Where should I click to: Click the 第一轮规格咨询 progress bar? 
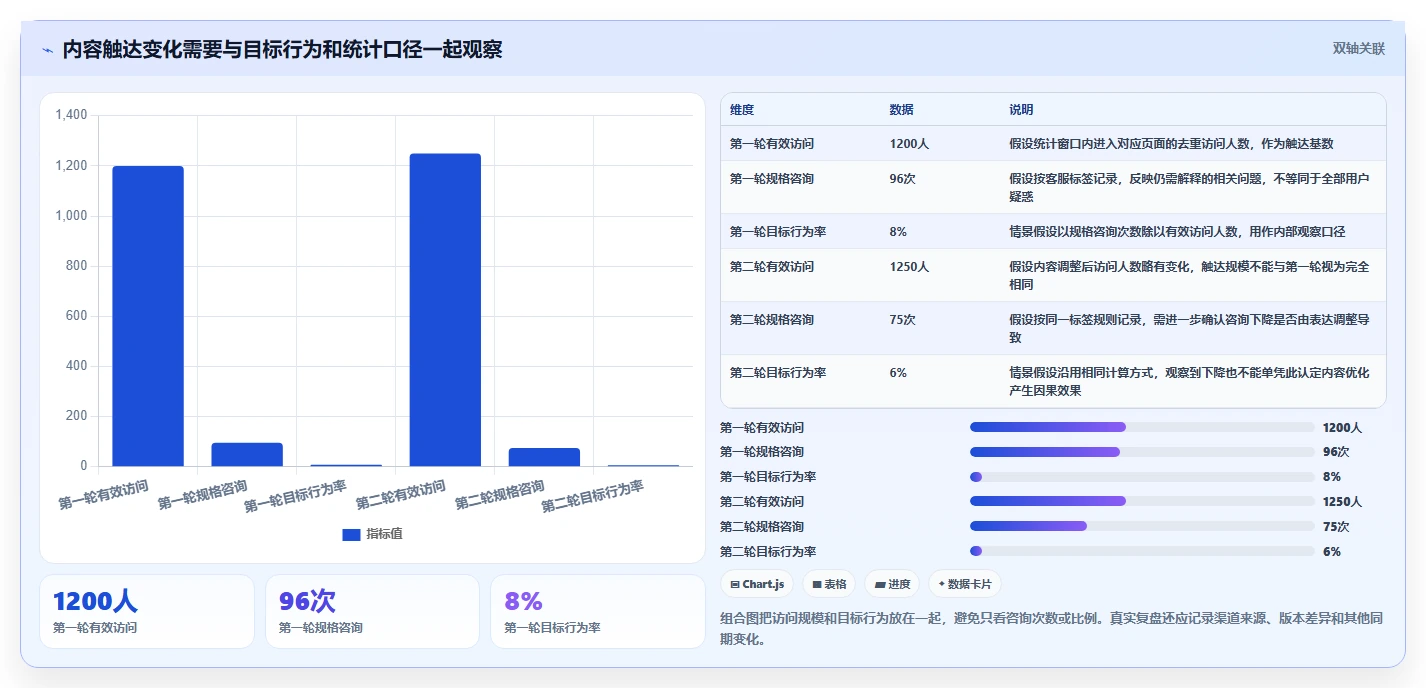(x=1142, y=452)
